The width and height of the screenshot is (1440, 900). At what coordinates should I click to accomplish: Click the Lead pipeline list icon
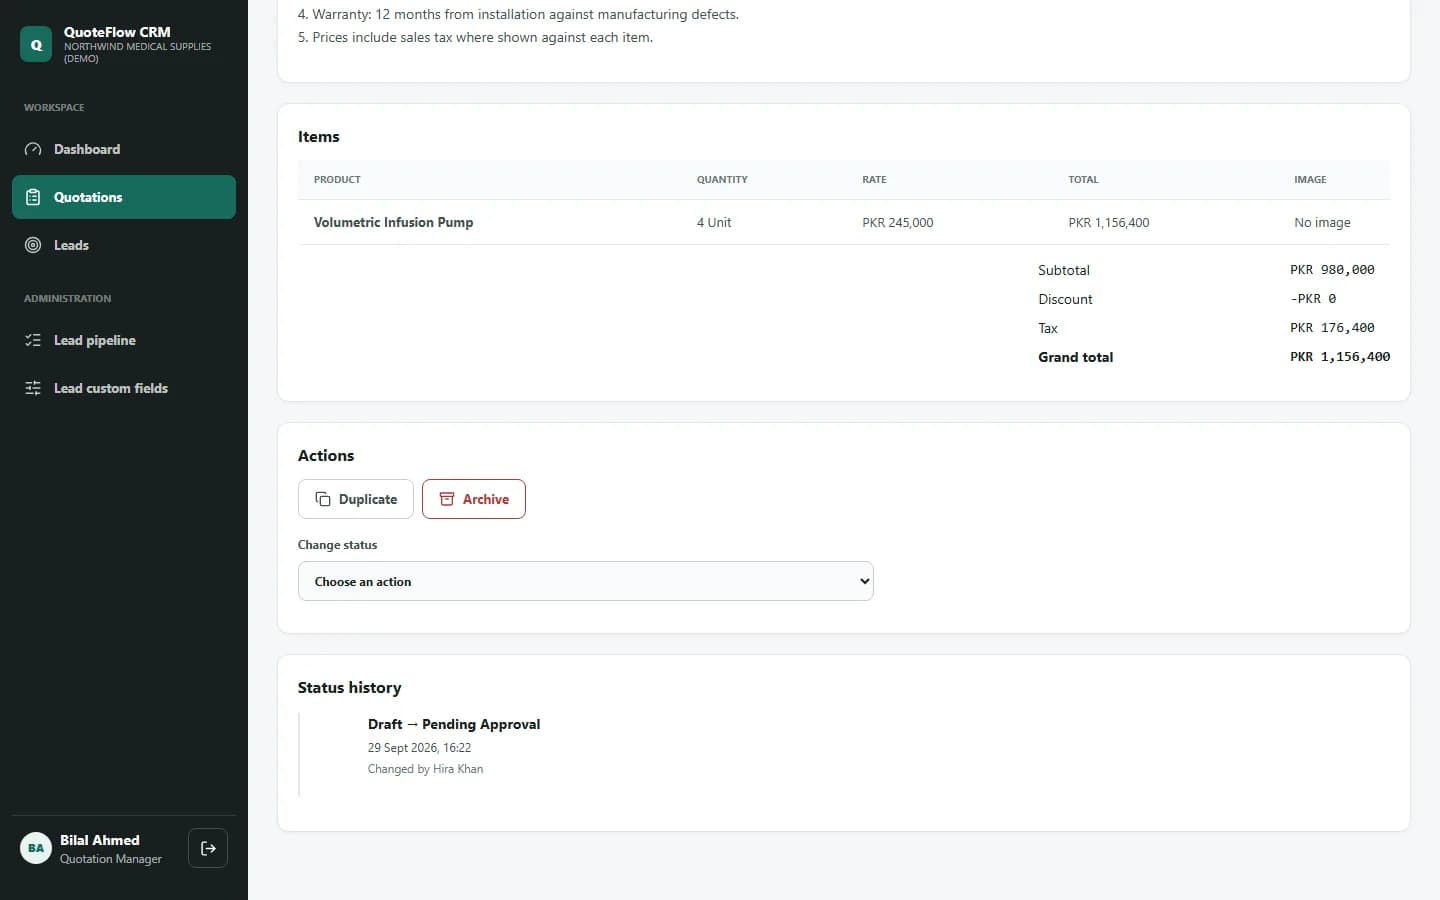(33, 340)
